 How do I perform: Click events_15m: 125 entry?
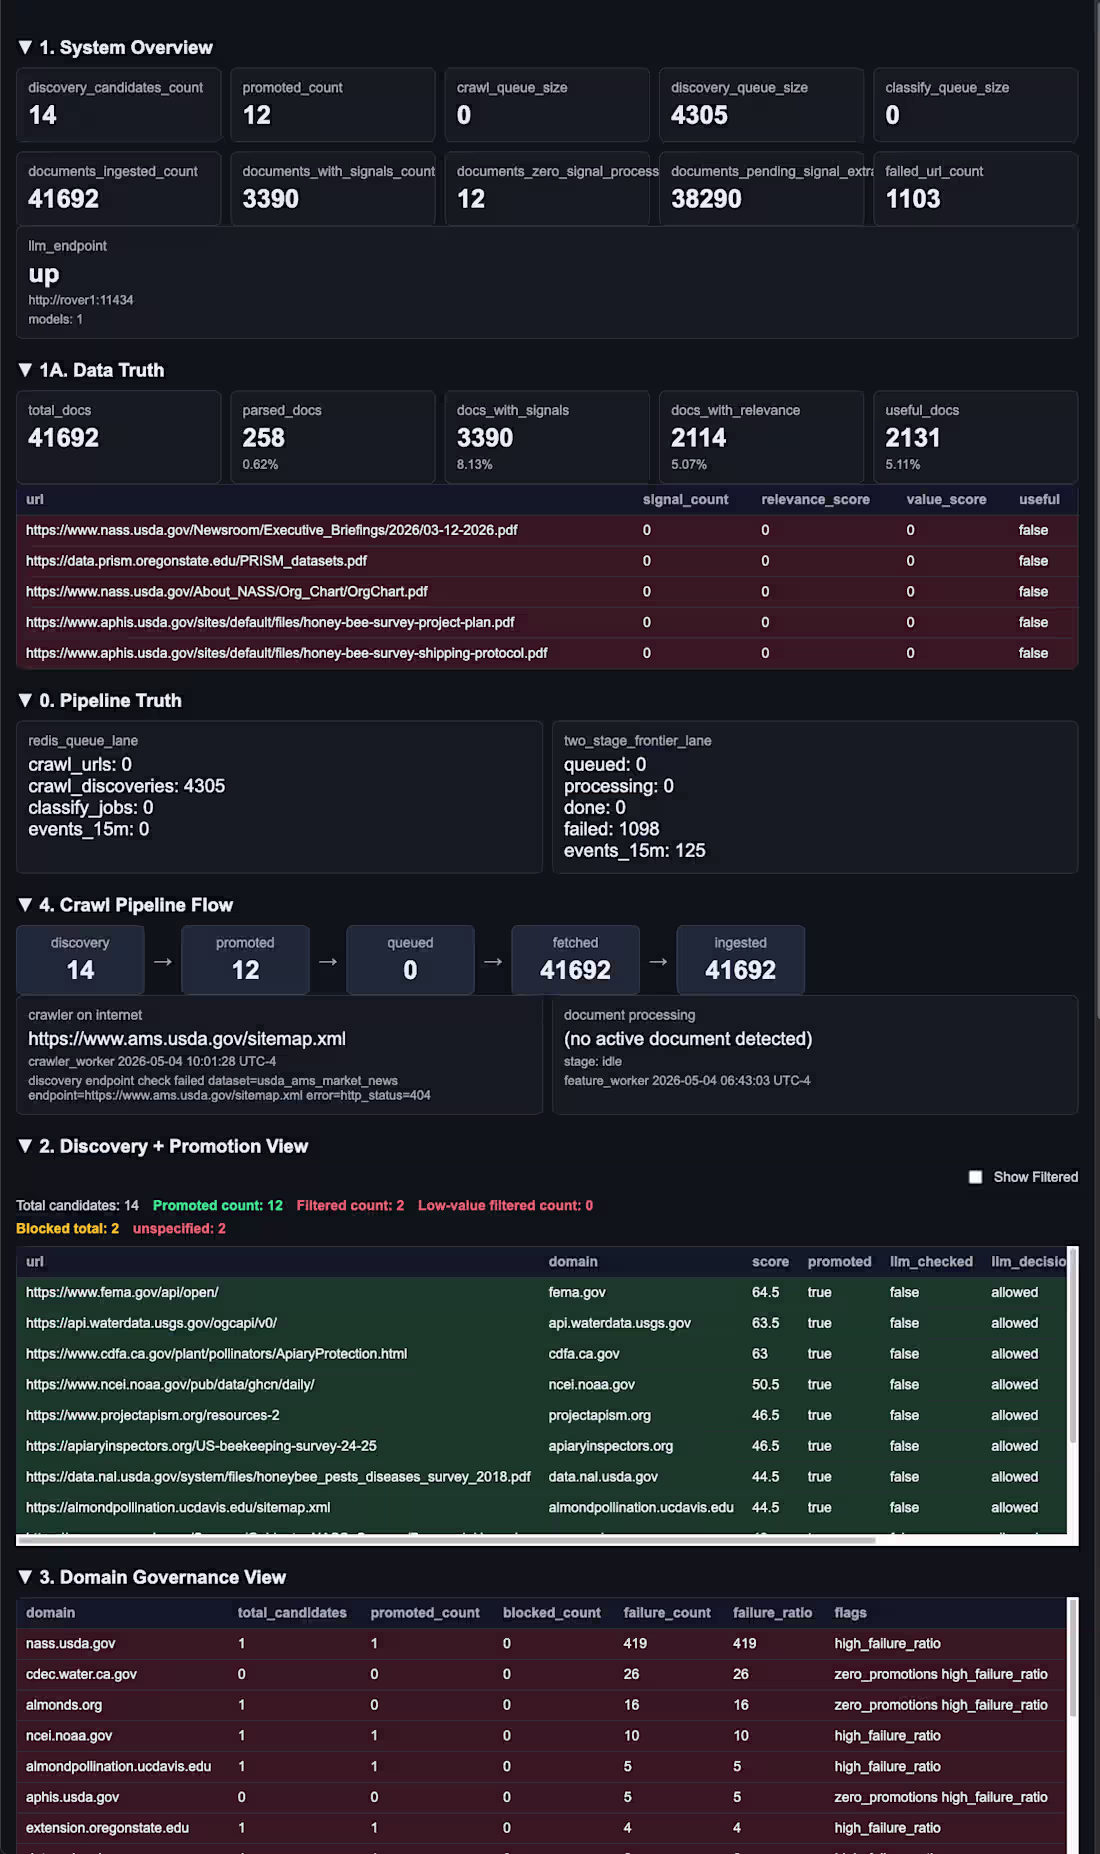pos(634,851)
